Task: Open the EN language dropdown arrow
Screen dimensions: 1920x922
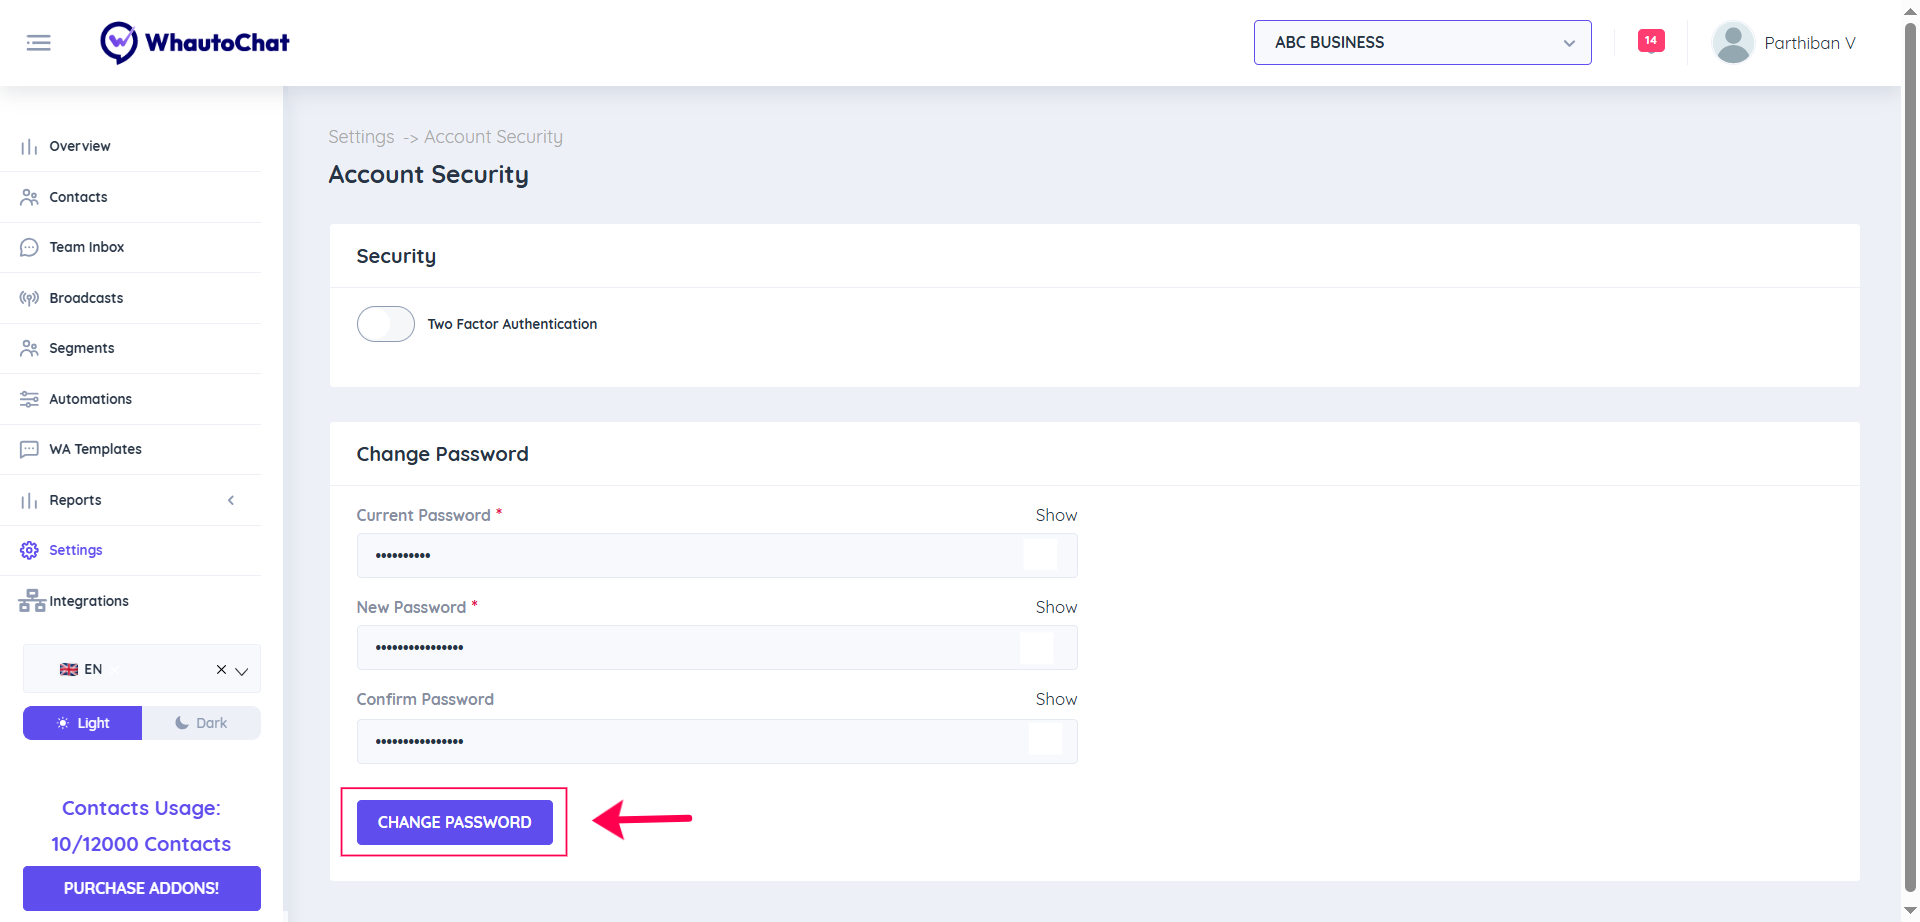Action: click(x=242, y=670)
